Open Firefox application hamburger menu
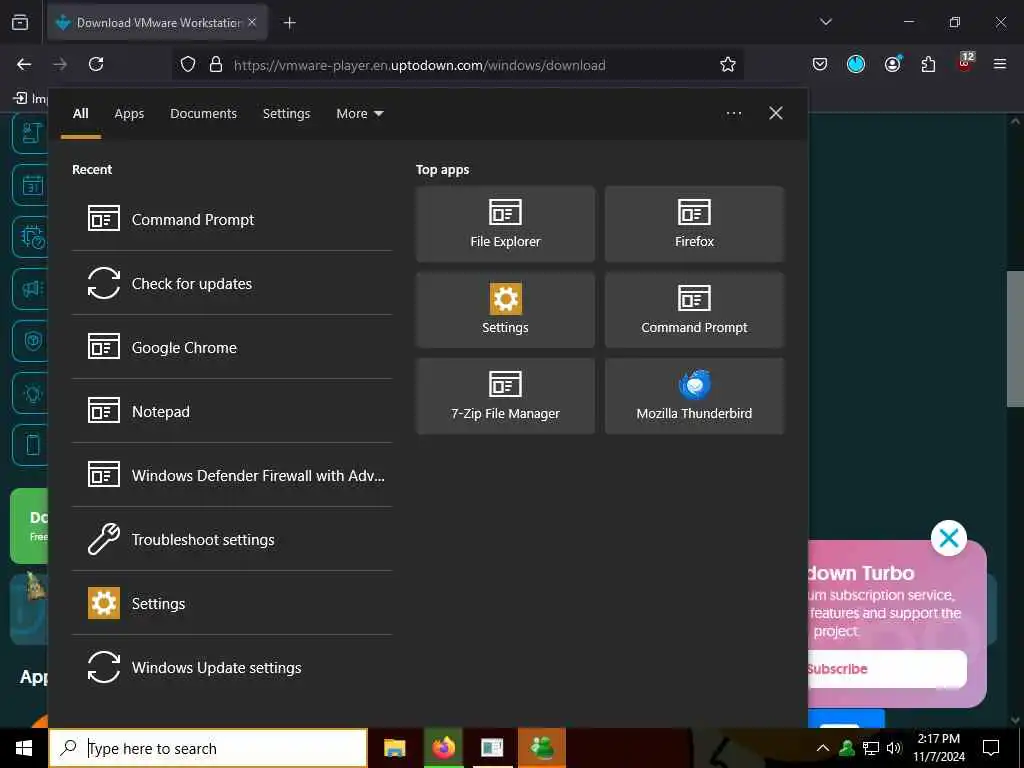1024x768 pixels. pos(1000,64)
